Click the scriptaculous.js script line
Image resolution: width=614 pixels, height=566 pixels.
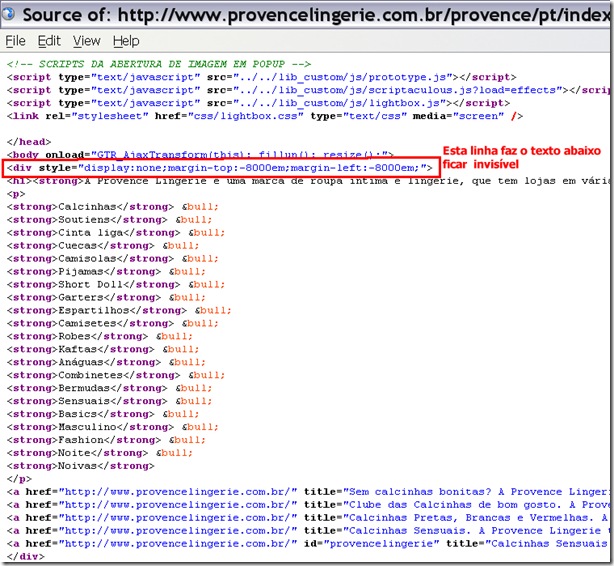(x=308, y=90)
